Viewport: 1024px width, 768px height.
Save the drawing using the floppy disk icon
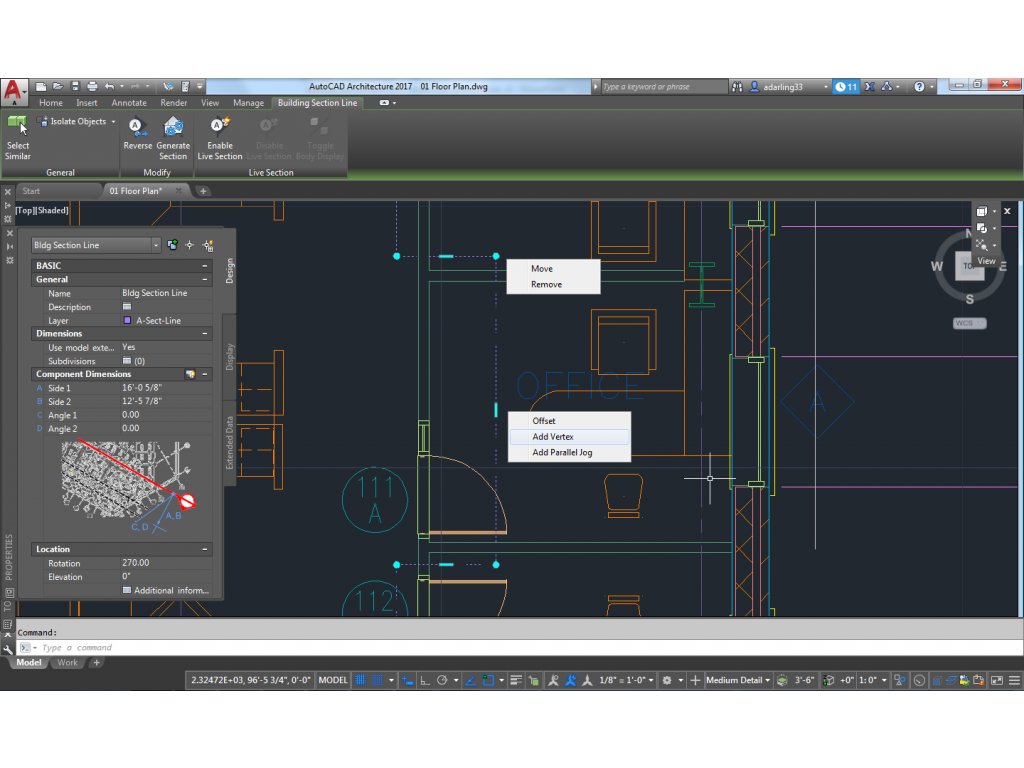75,86
